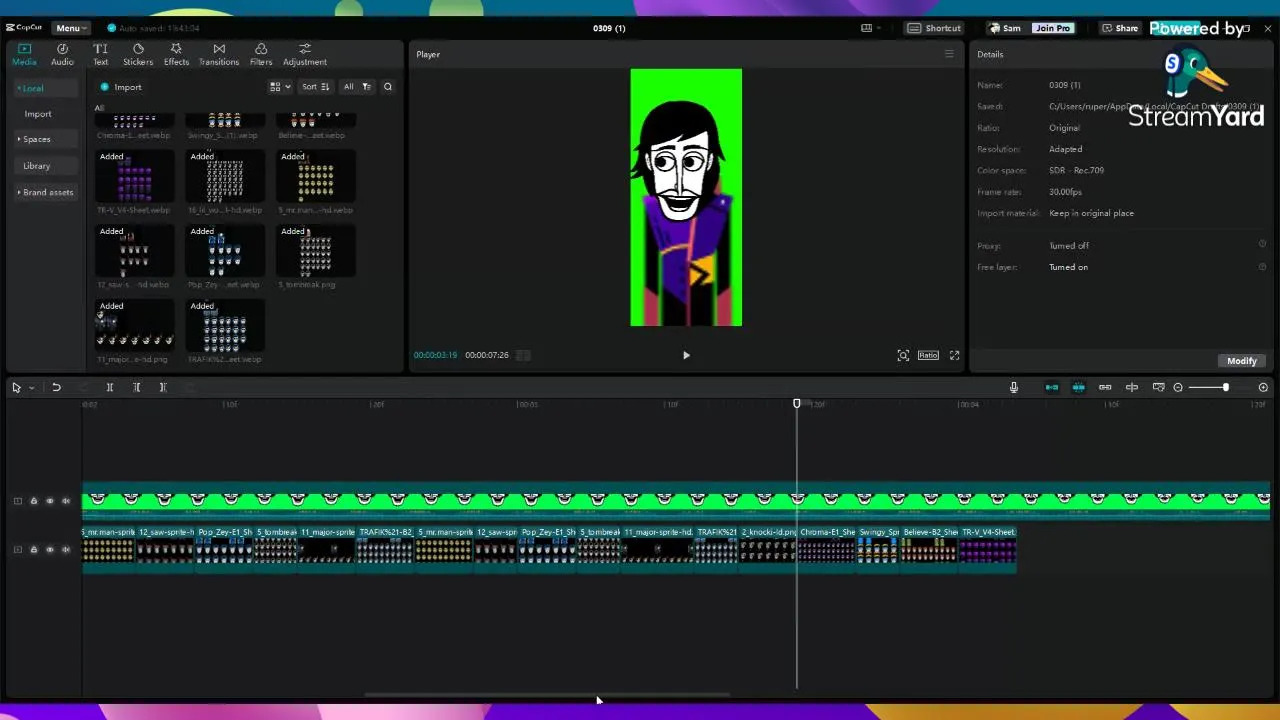Open the grid view mode dropdown

[x=280, y=87]
